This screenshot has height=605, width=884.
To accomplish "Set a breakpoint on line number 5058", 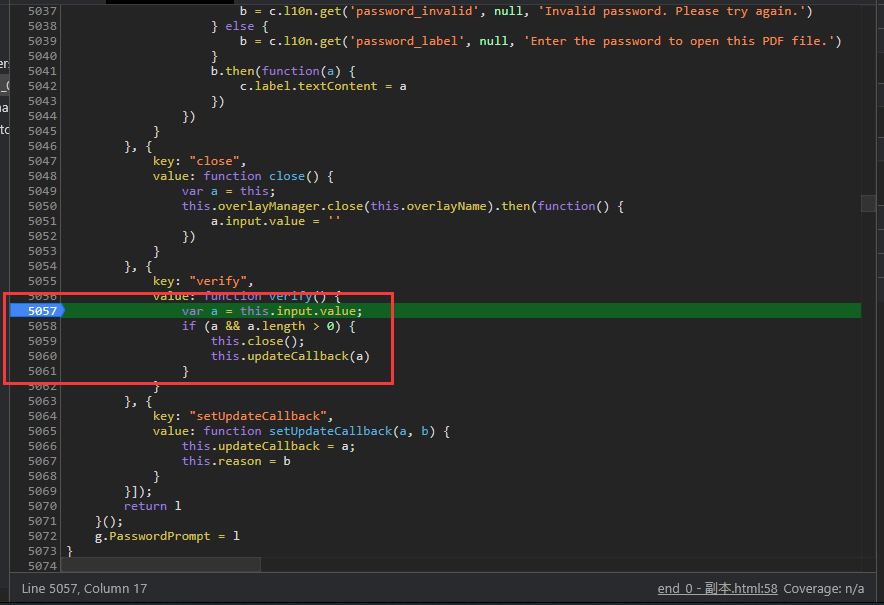I will pyautogui.click(x=42, y=326).
